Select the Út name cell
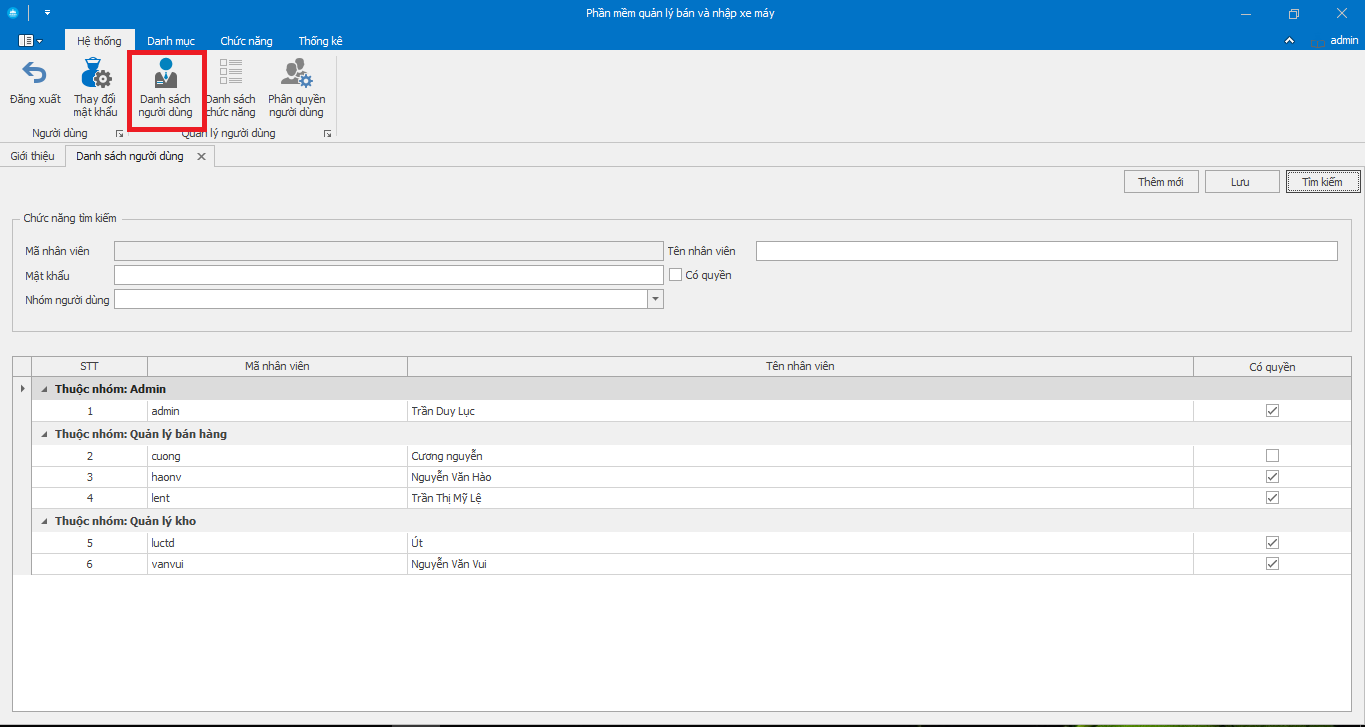 [x=800, y=543]
